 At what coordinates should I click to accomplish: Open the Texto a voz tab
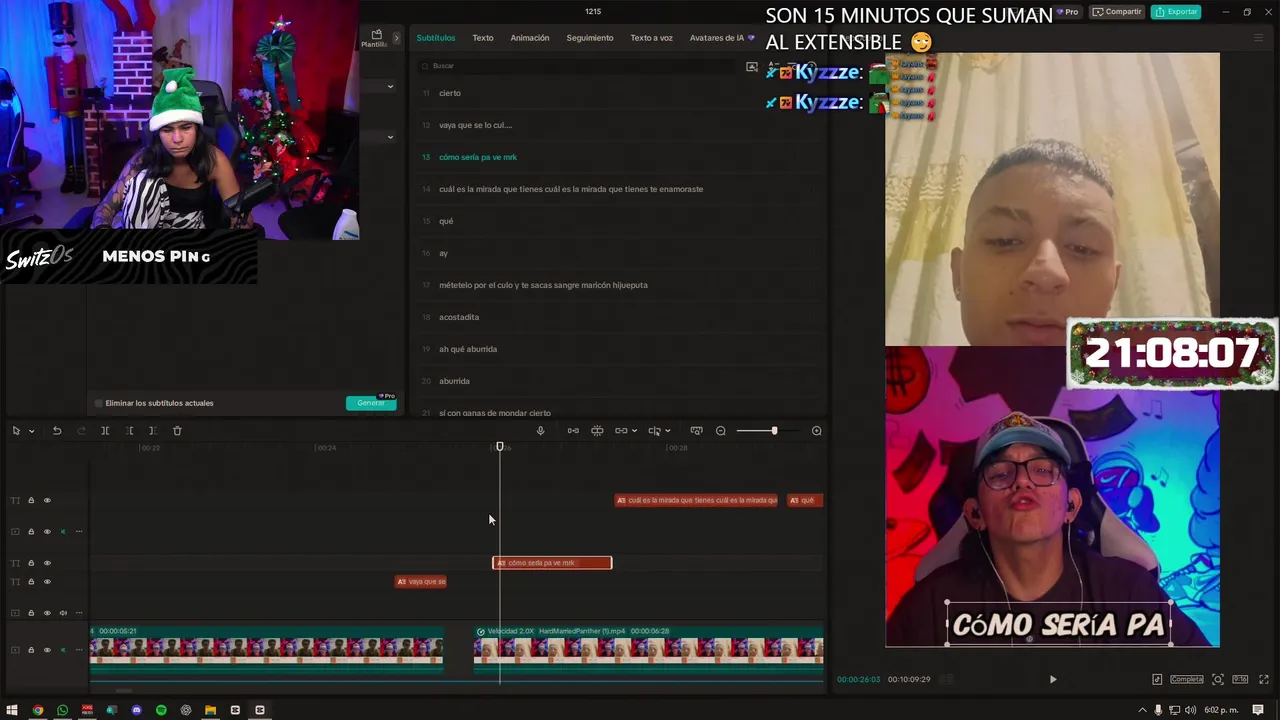pyautogui.click(x=651, y=38)
